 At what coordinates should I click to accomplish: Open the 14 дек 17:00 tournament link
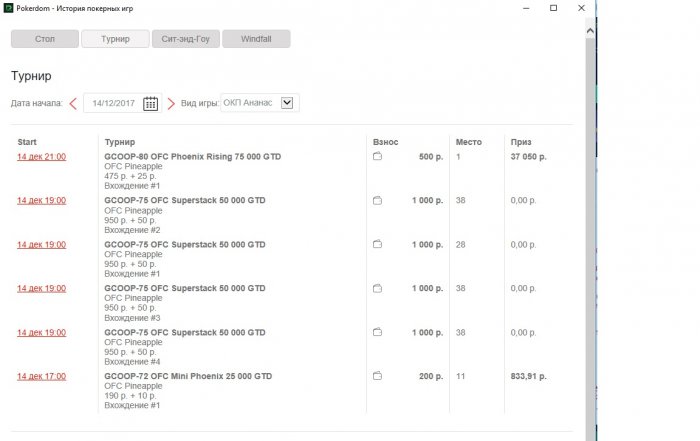(42, 376)
